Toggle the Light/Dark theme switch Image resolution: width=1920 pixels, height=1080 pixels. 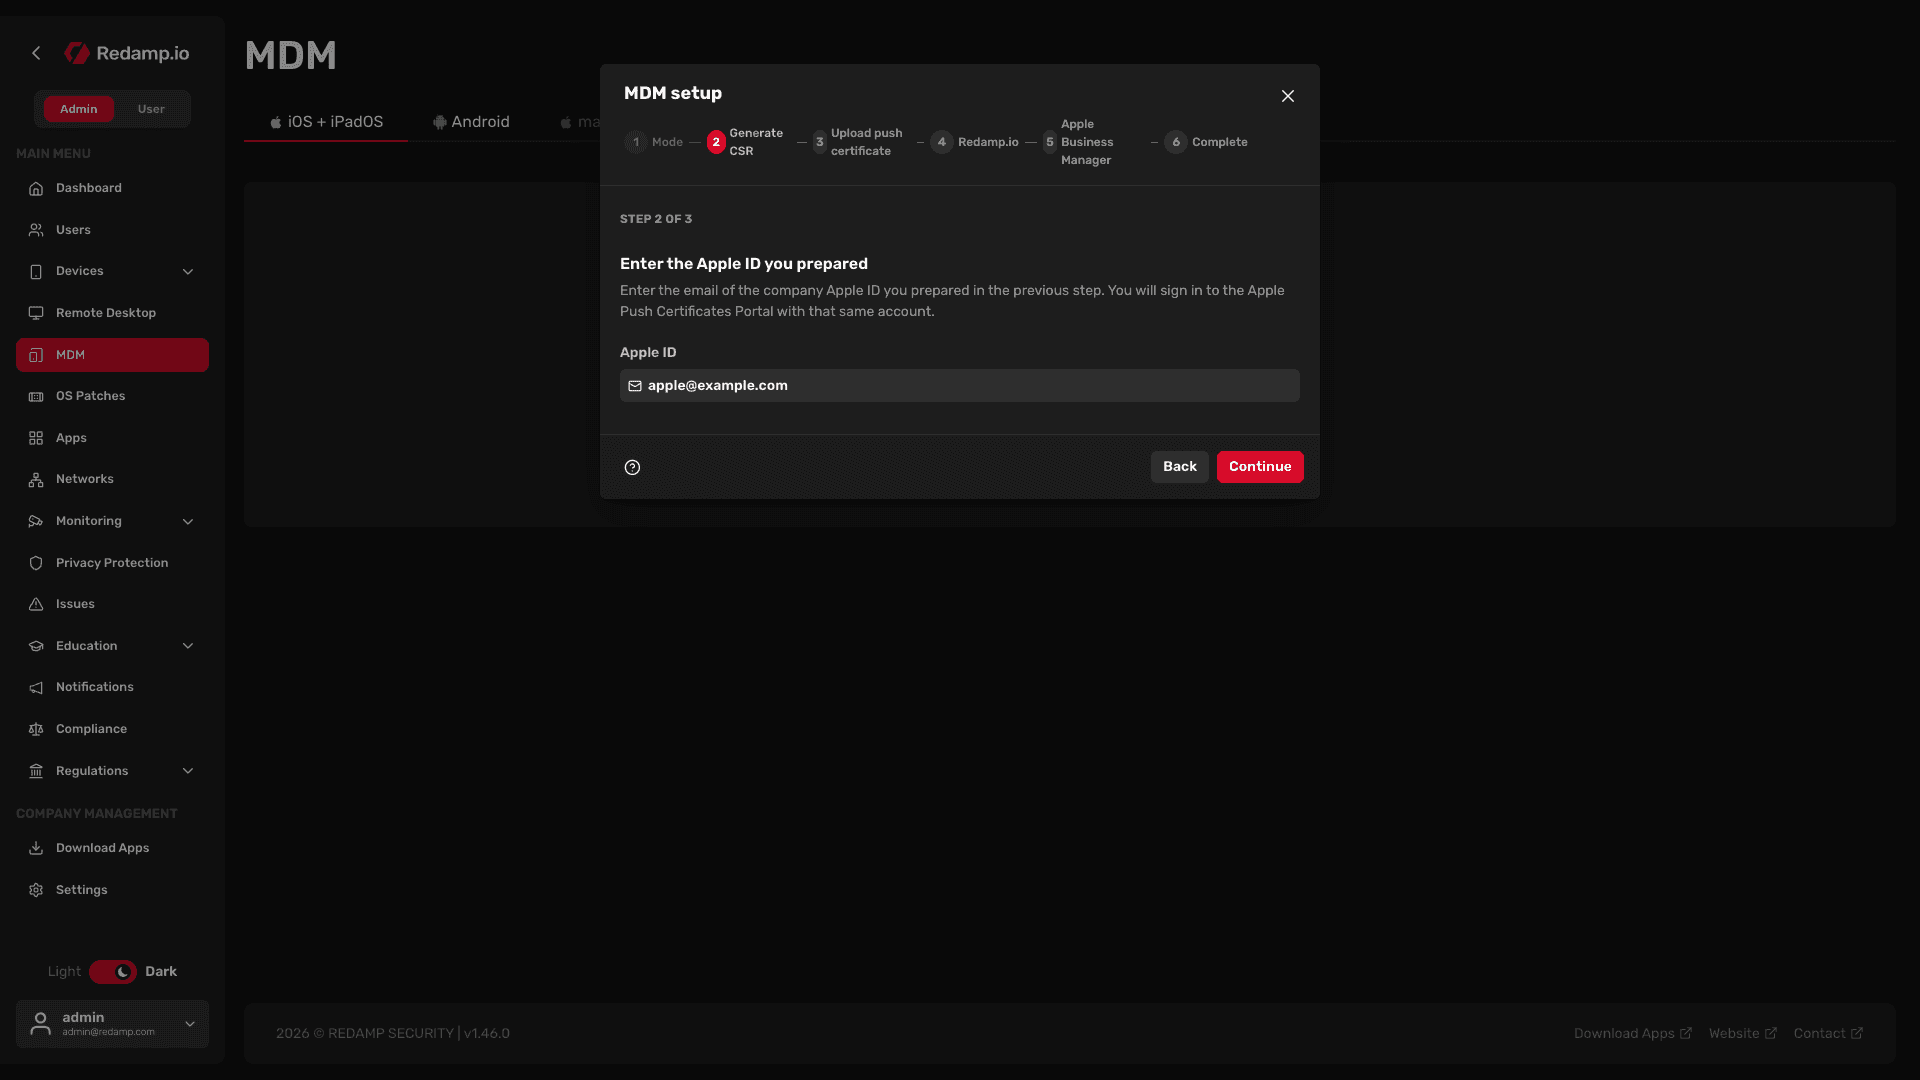113,972
